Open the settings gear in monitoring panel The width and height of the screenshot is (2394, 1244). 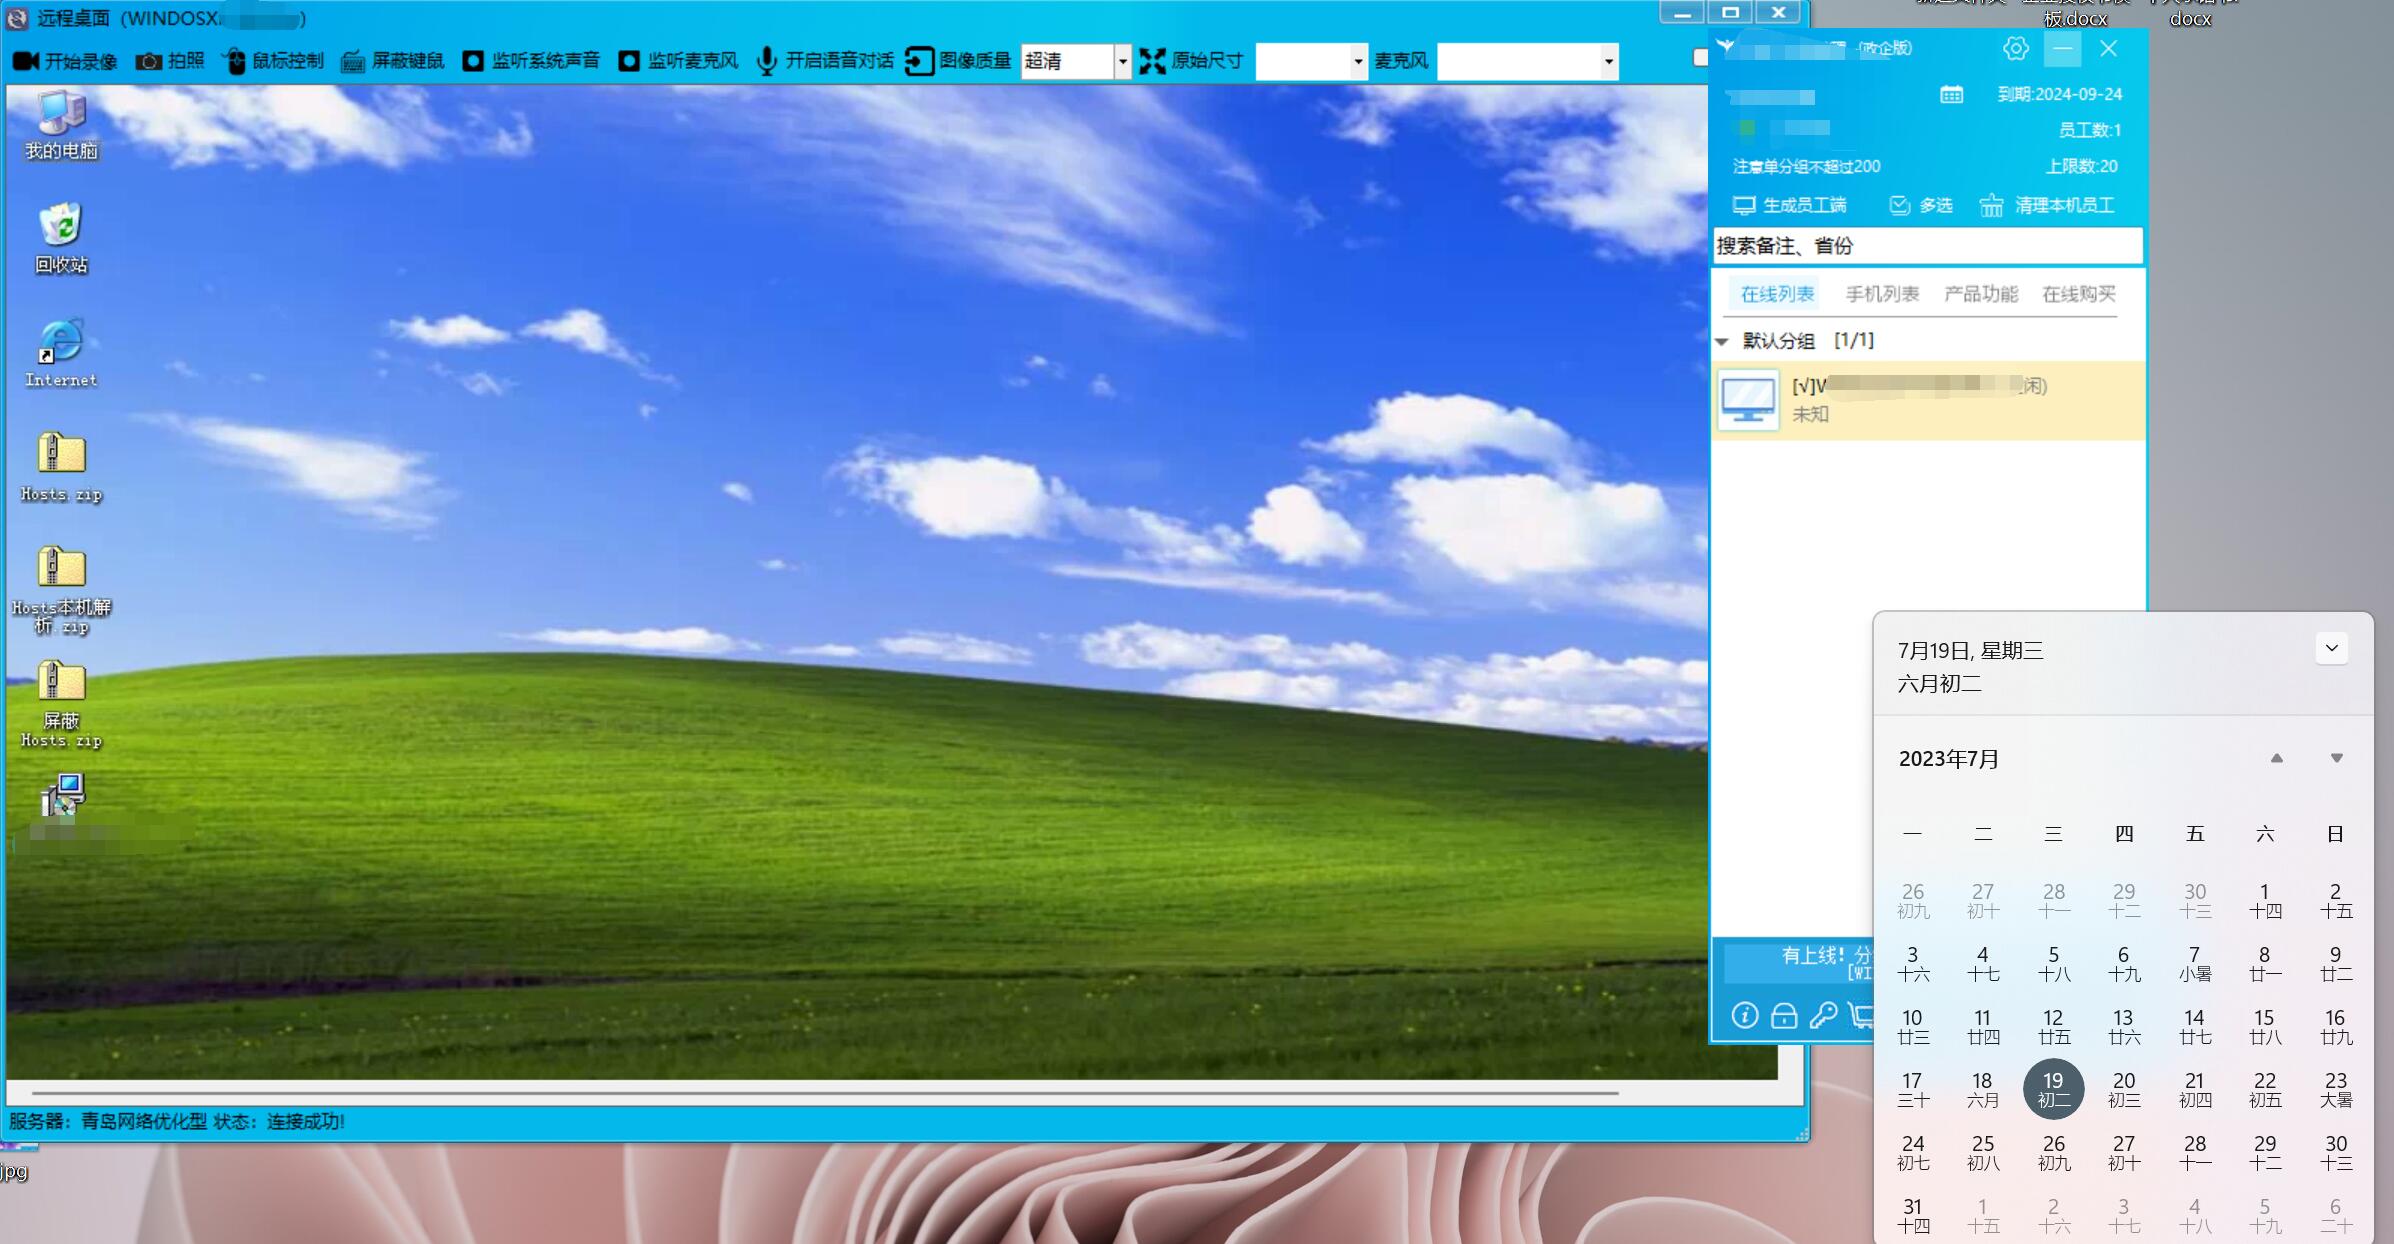(2015, 48)
